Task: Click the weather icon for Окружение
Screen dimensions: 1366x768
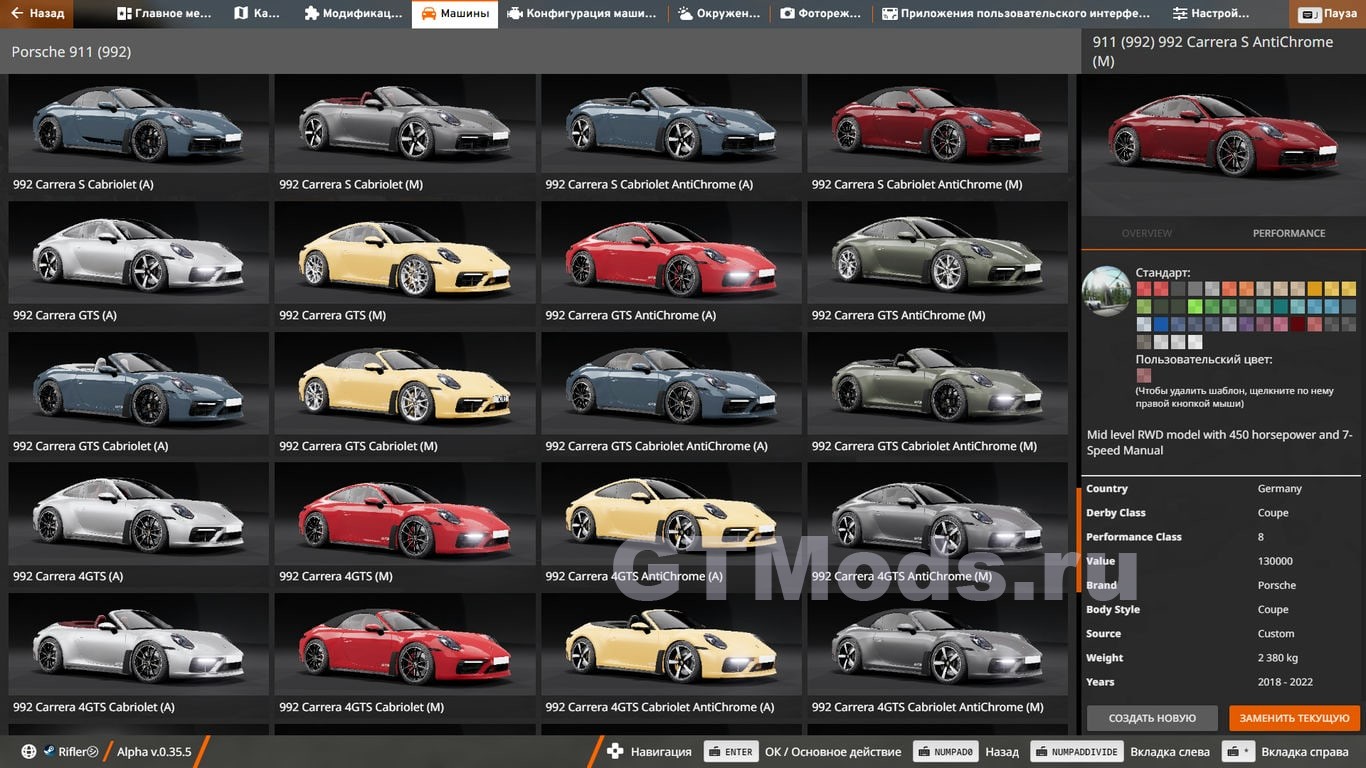Action: 685,14
